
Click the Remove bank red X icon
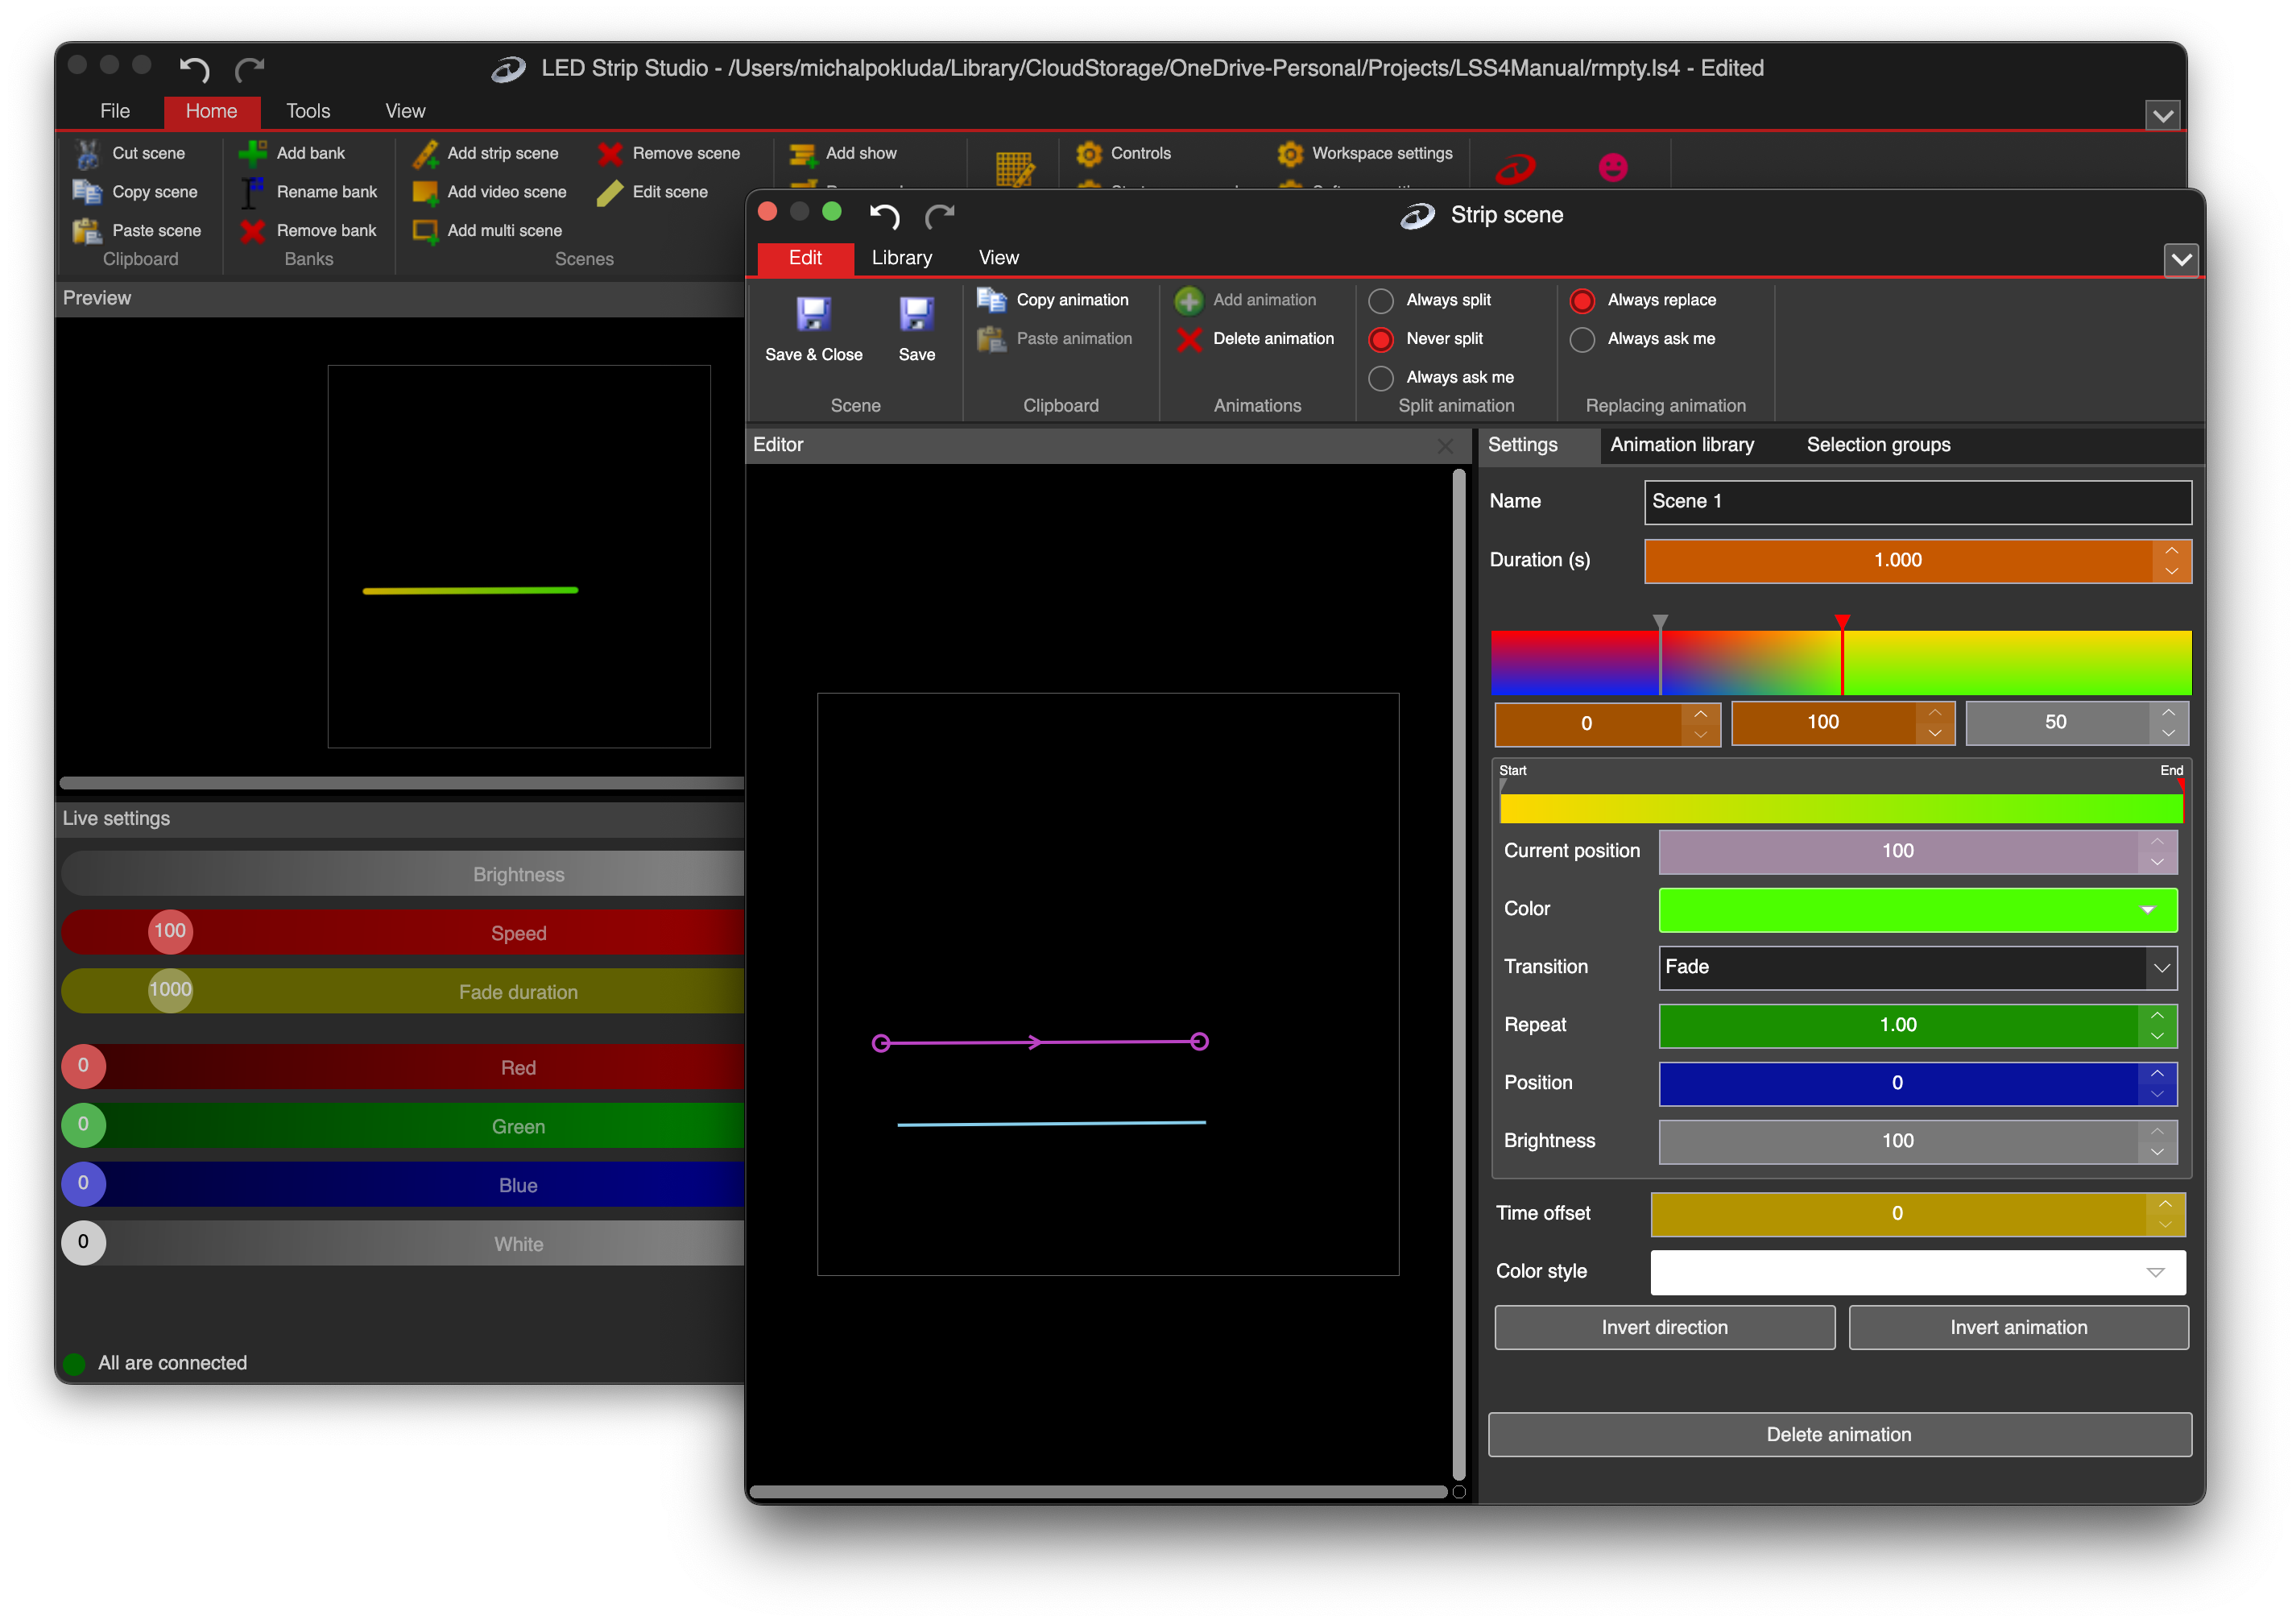click(x=253, y=231)
